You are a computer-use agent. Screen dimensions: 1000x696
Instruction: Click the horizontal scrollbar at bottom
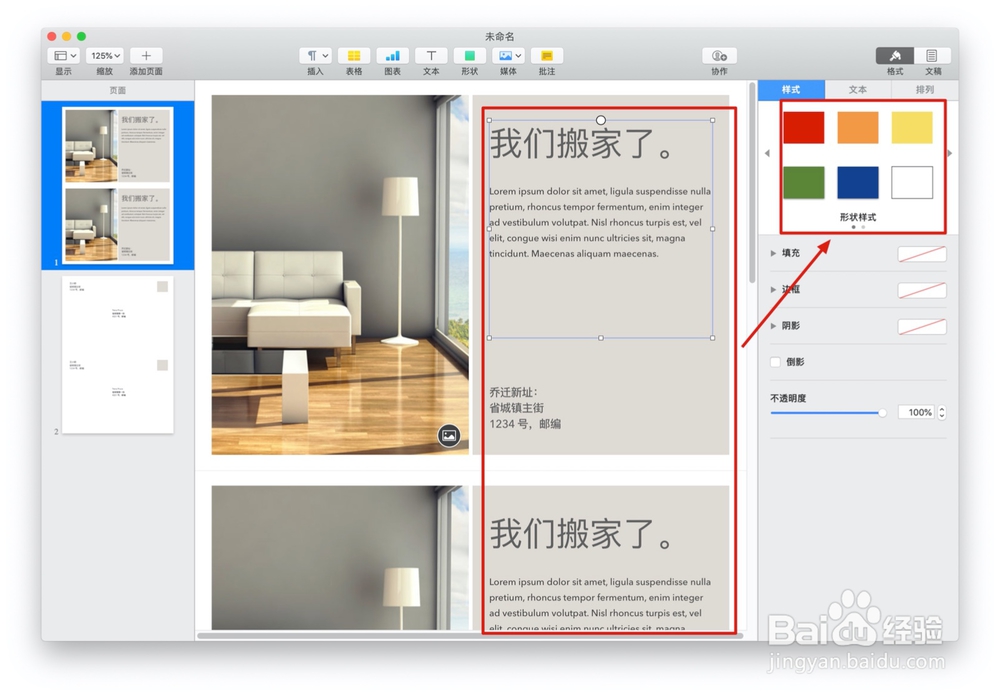tap(470, 635)
